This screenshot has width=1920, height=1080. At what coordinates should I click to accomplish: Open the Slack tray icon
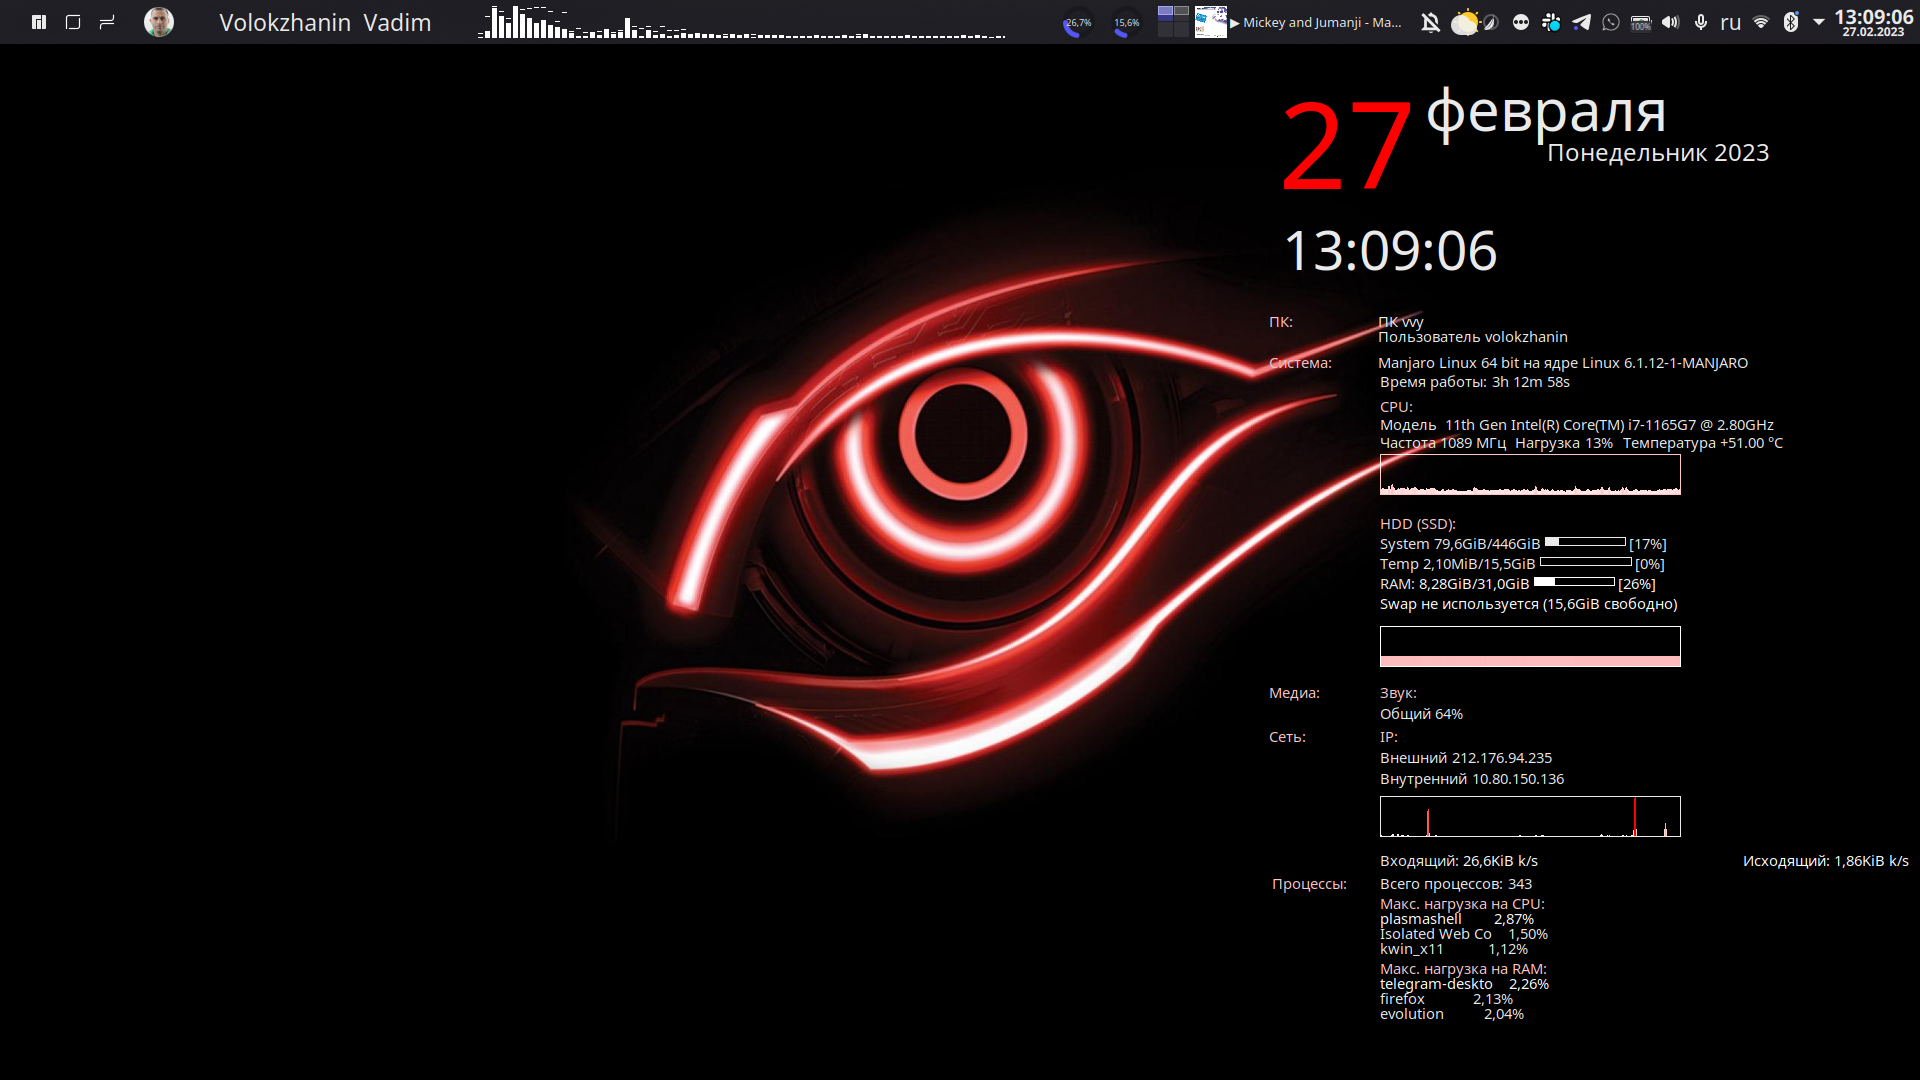coord(1551,22)
